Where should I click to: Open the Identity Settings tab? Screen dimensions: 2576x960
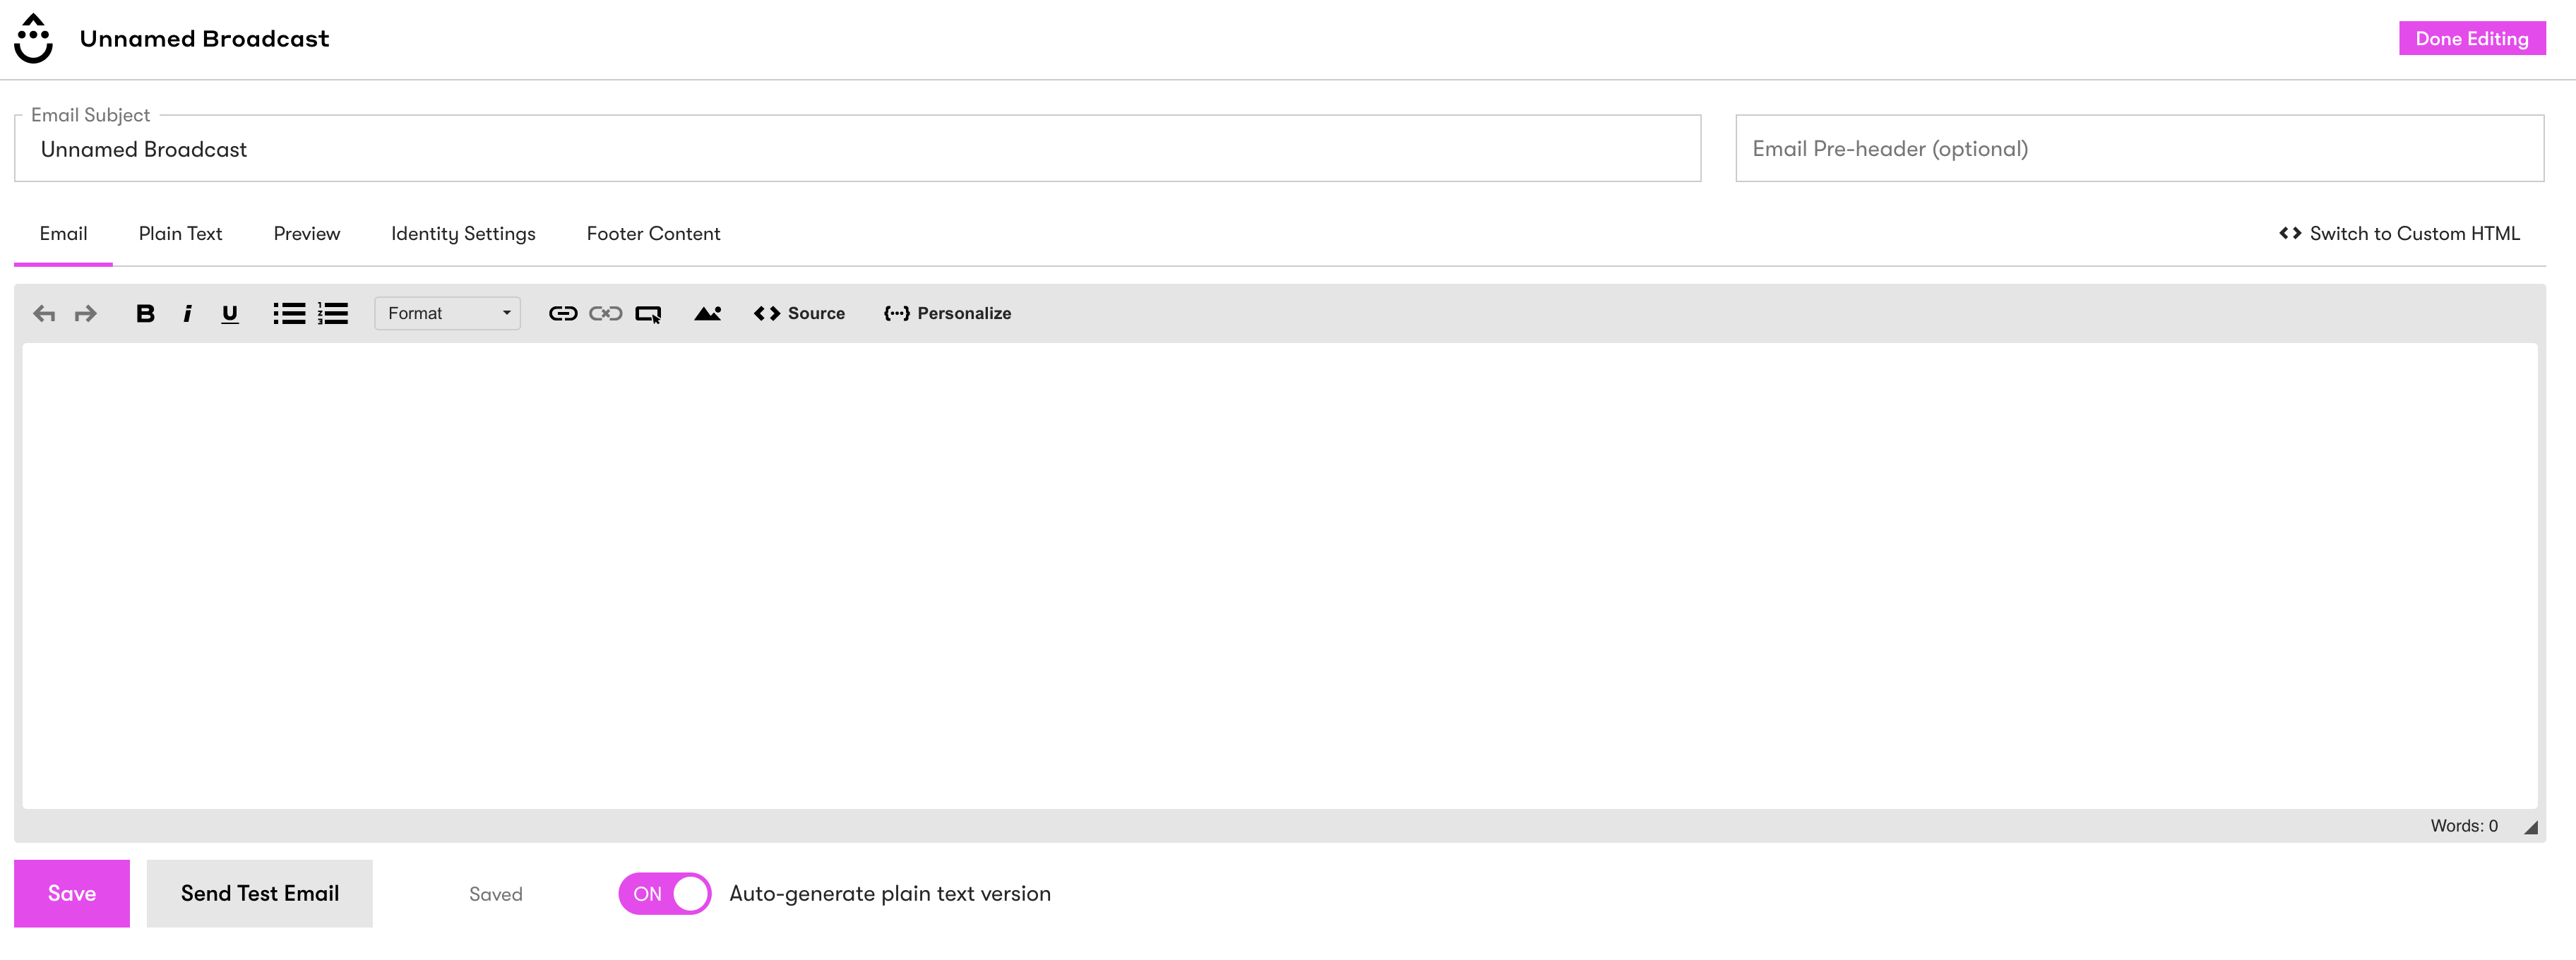click(x=463, y=234)
